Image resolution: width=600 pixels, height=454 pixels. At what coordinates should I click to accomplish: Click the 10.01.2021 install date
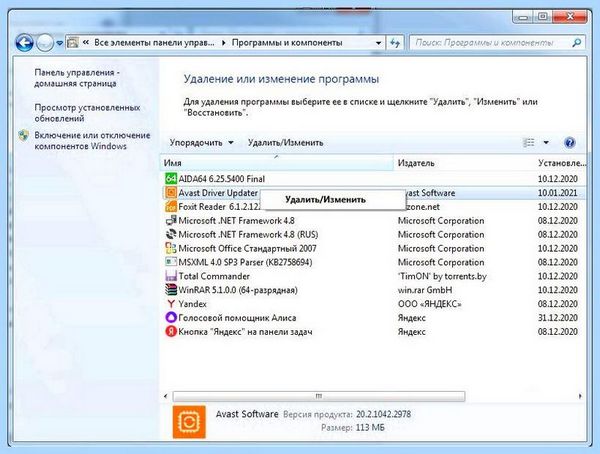tap(558, 193)
